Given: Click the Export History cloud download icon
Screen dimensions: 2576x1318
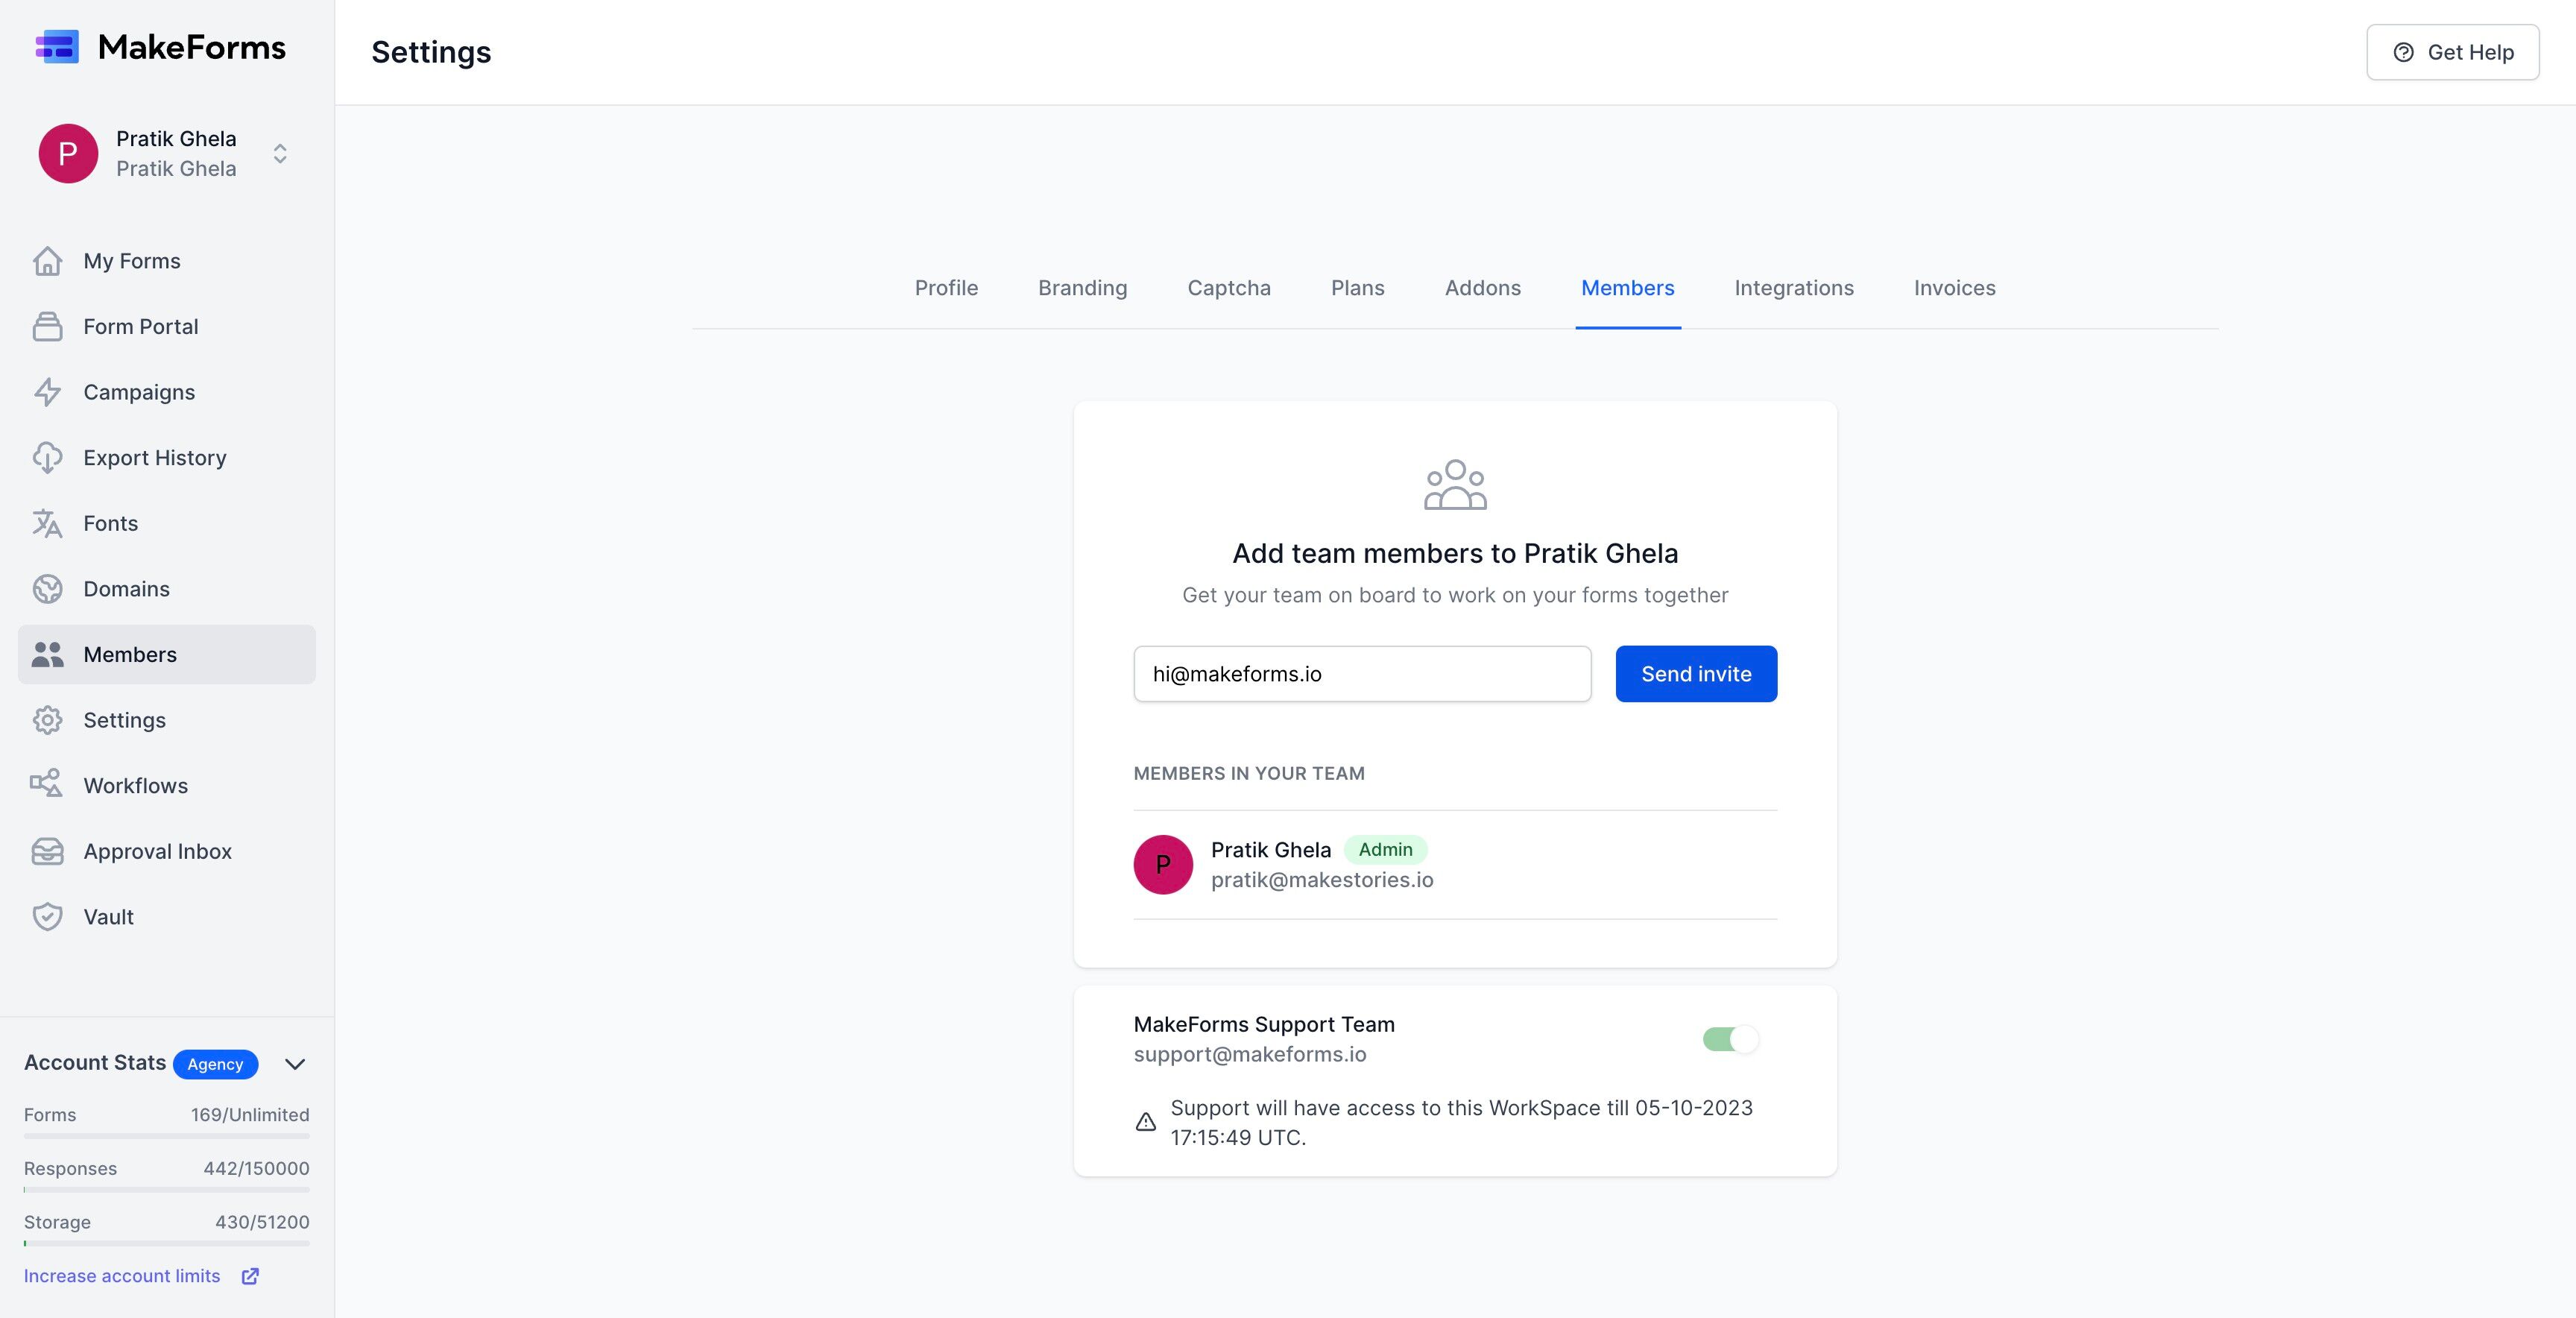Looking at the screenshot, I should [x=47, y=458].
